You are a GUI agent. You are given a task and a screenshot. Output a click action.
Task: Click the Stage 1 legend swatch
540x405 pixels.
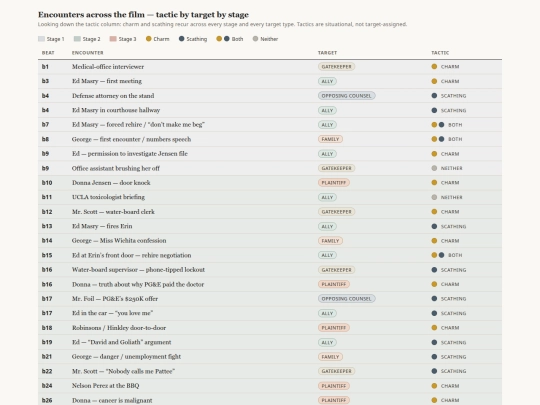(41, 39)
